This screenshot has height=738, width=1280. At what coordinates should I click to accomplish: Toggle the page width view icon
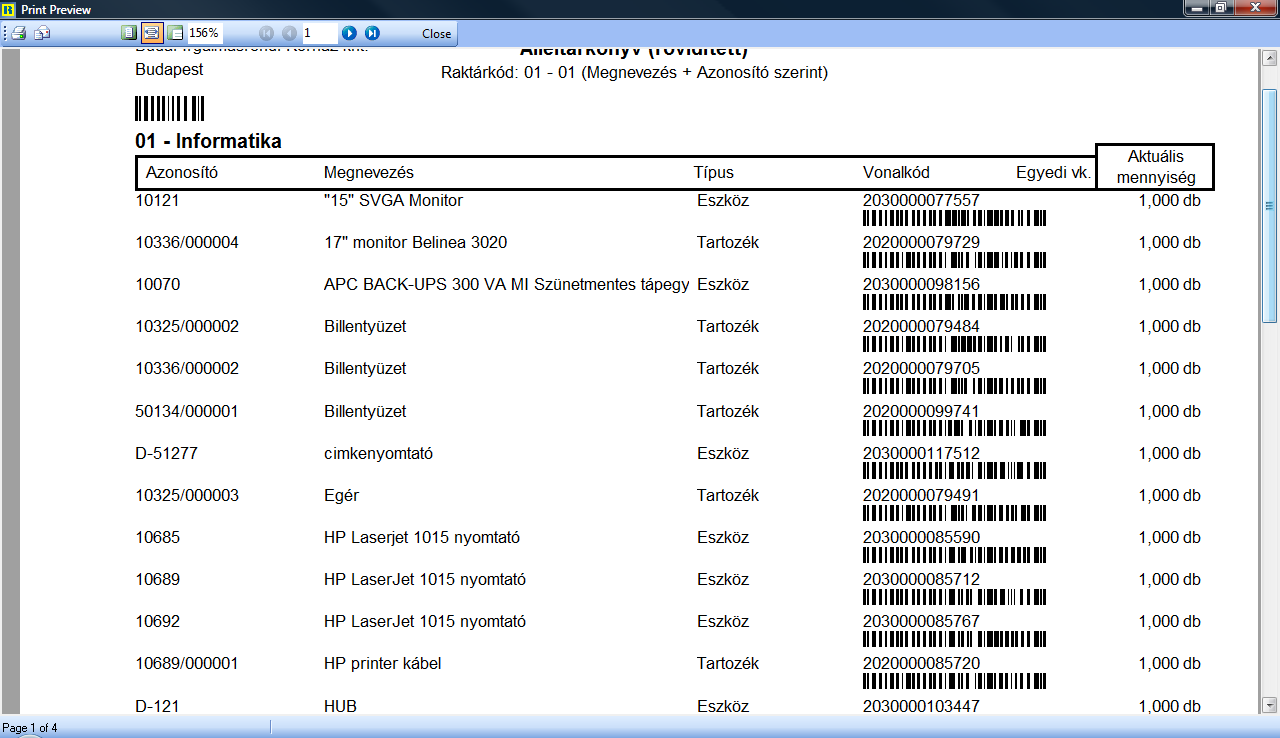tap(152, 33)
